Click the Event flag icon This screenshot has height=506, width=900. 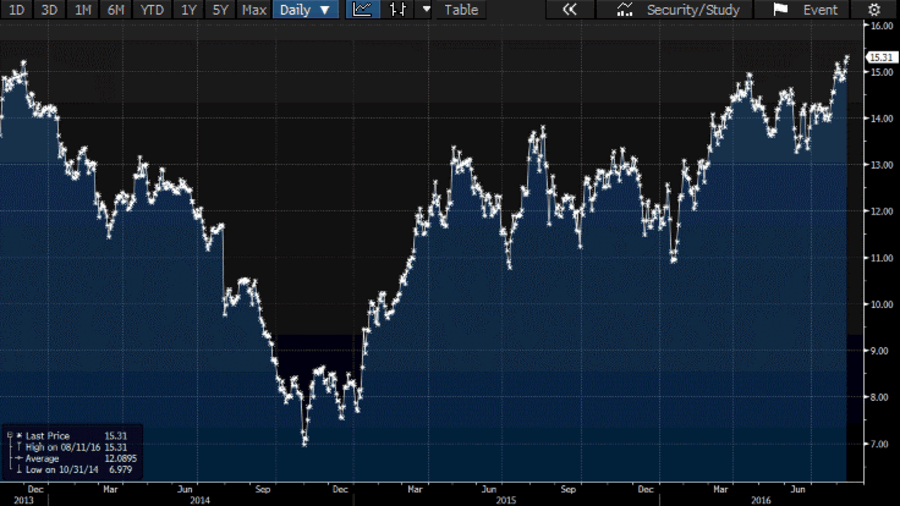click(x=780, y=10)
